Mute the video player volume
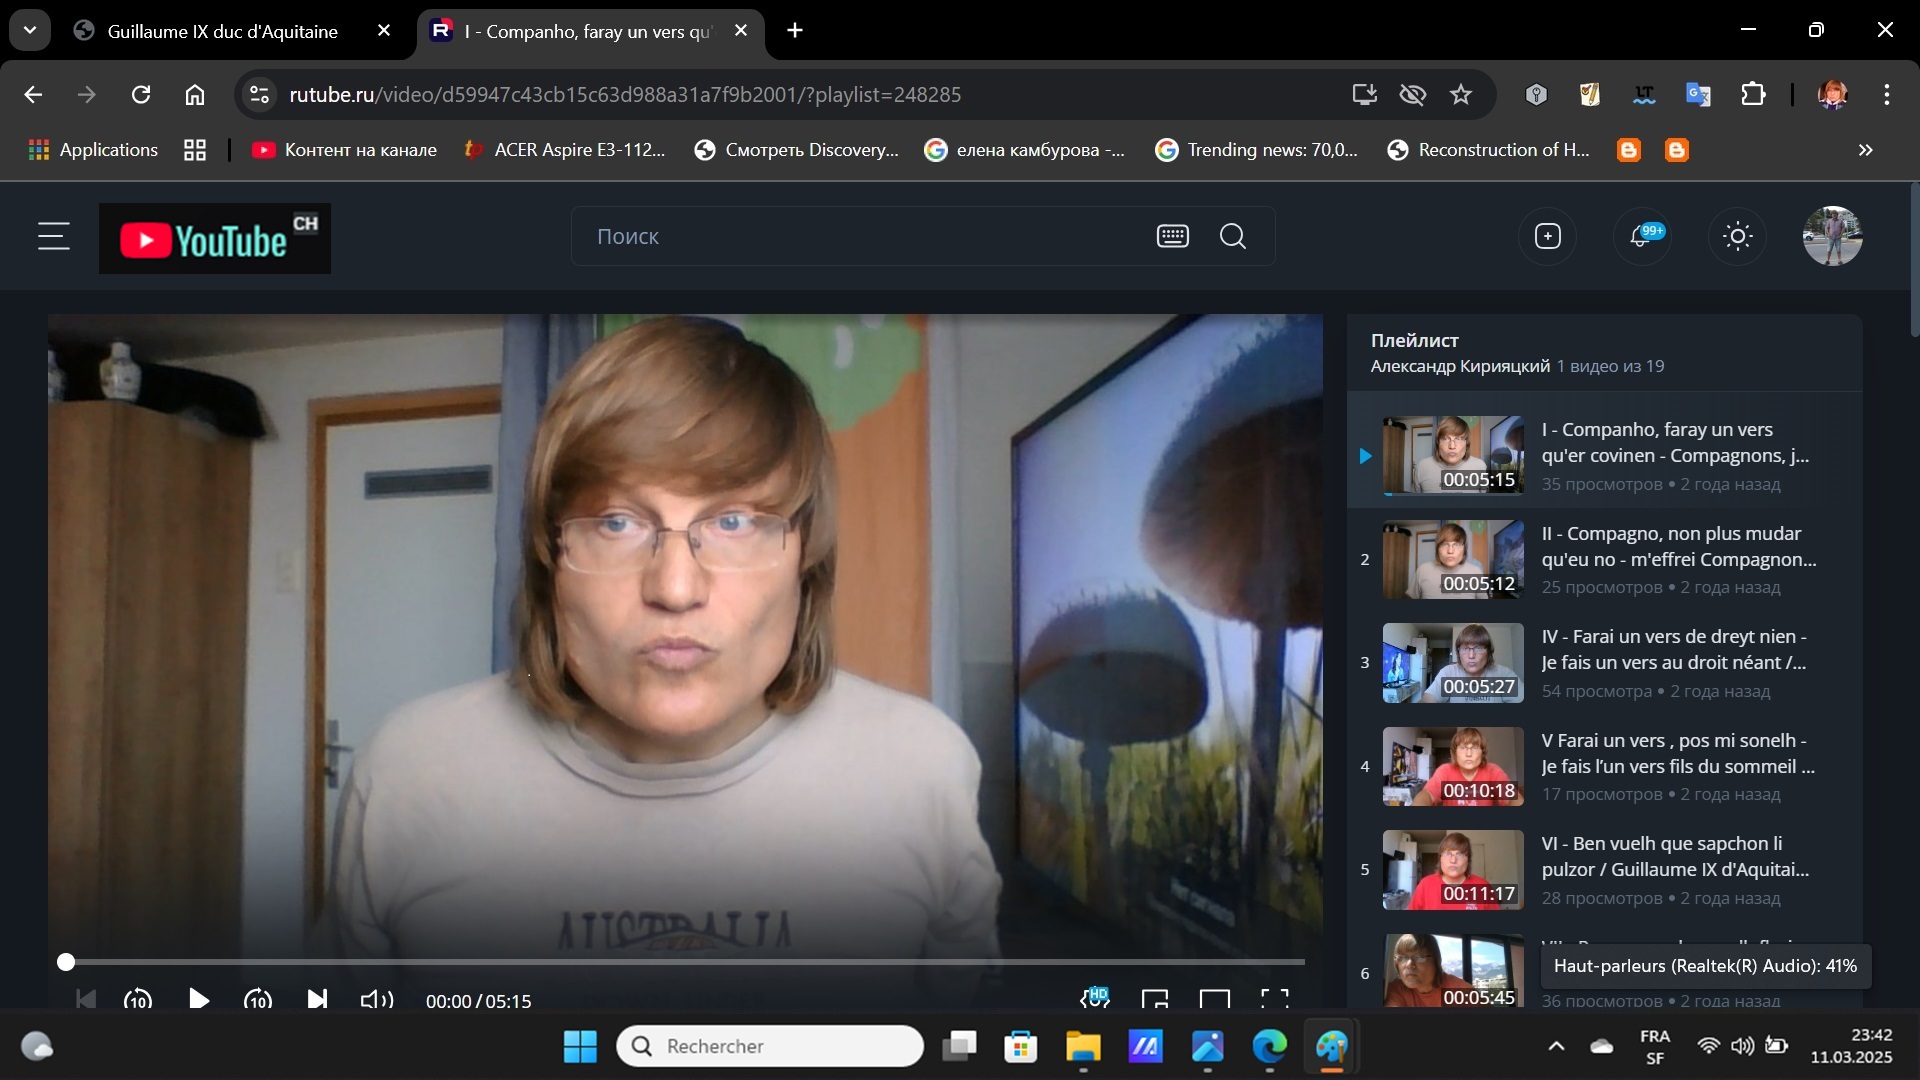Screen dimensions: 1920x1080 (x=376, y=999)
